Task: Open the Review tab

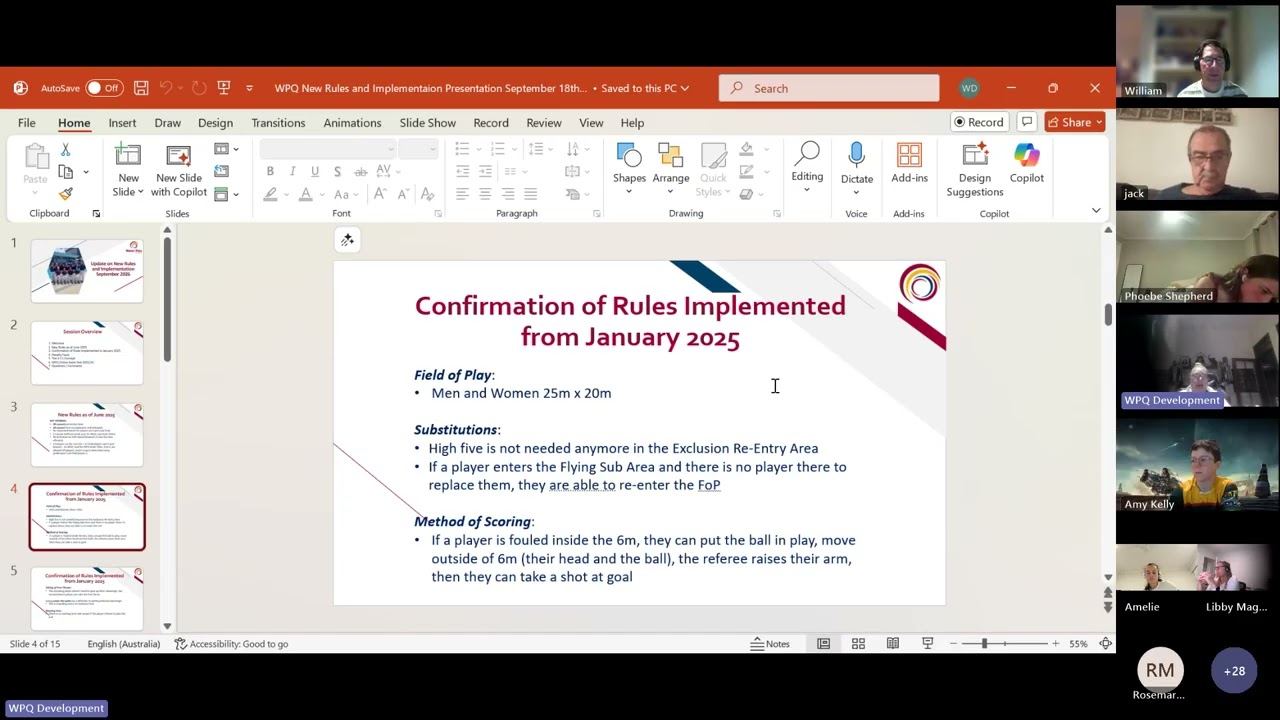Action: (544, 123)
